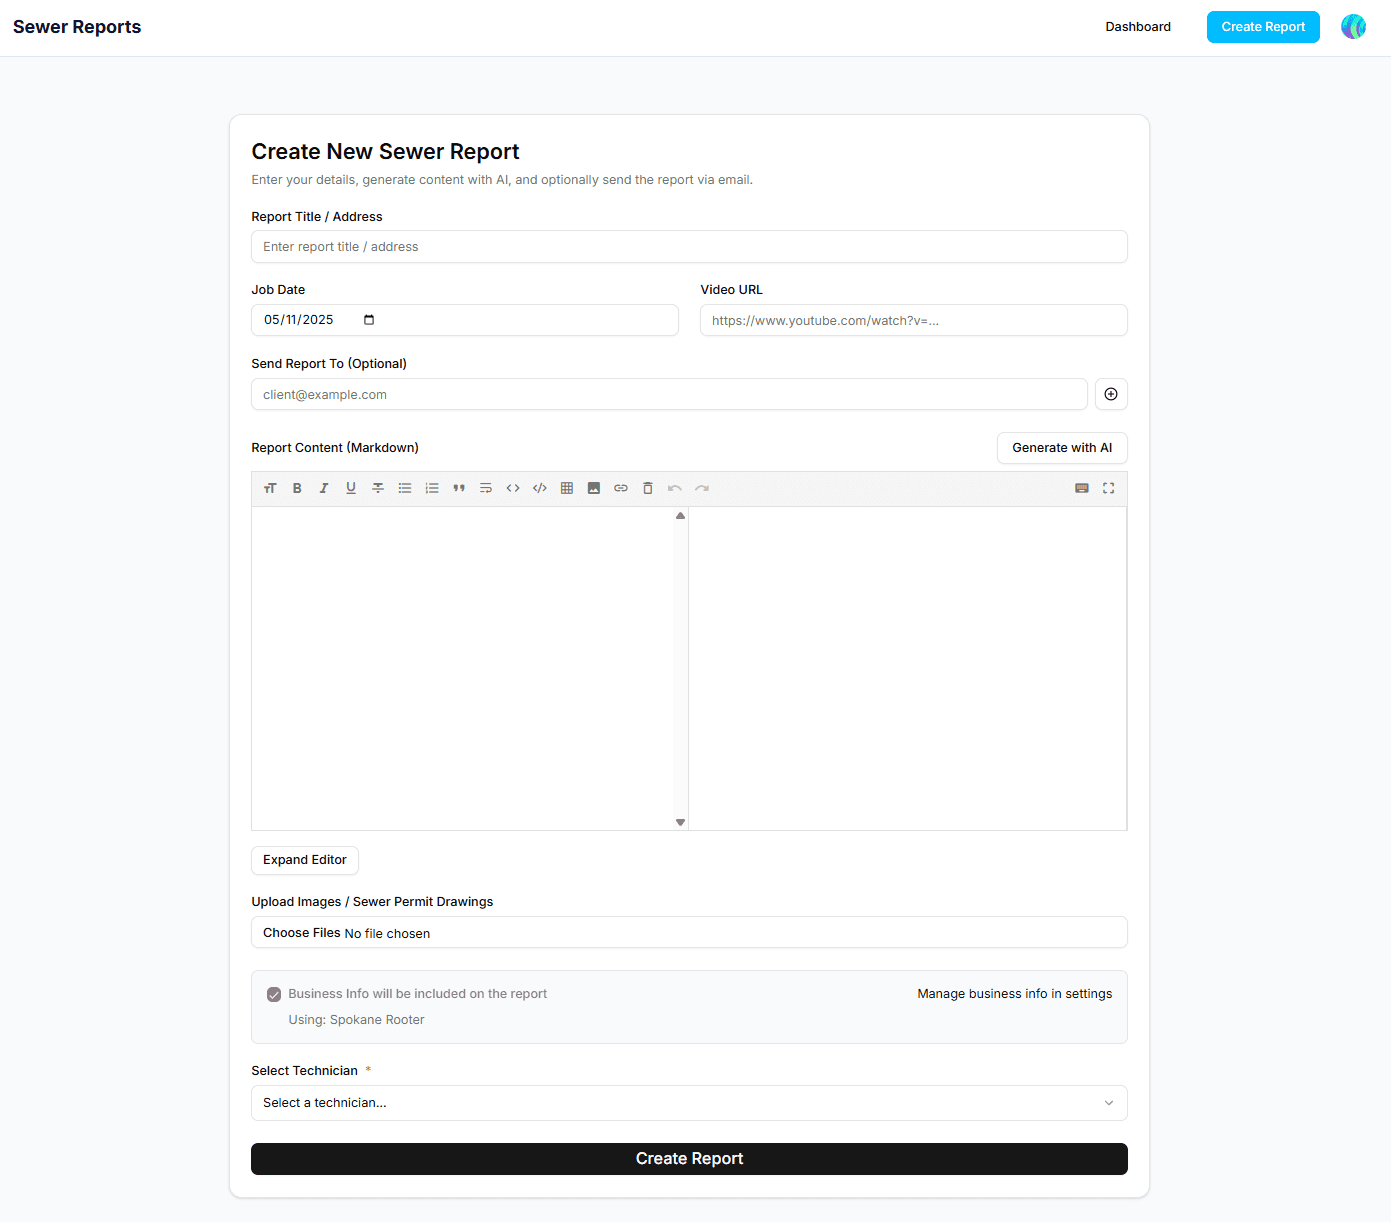
Task: Insert a hard line break
Action: [x=486, y=488]
